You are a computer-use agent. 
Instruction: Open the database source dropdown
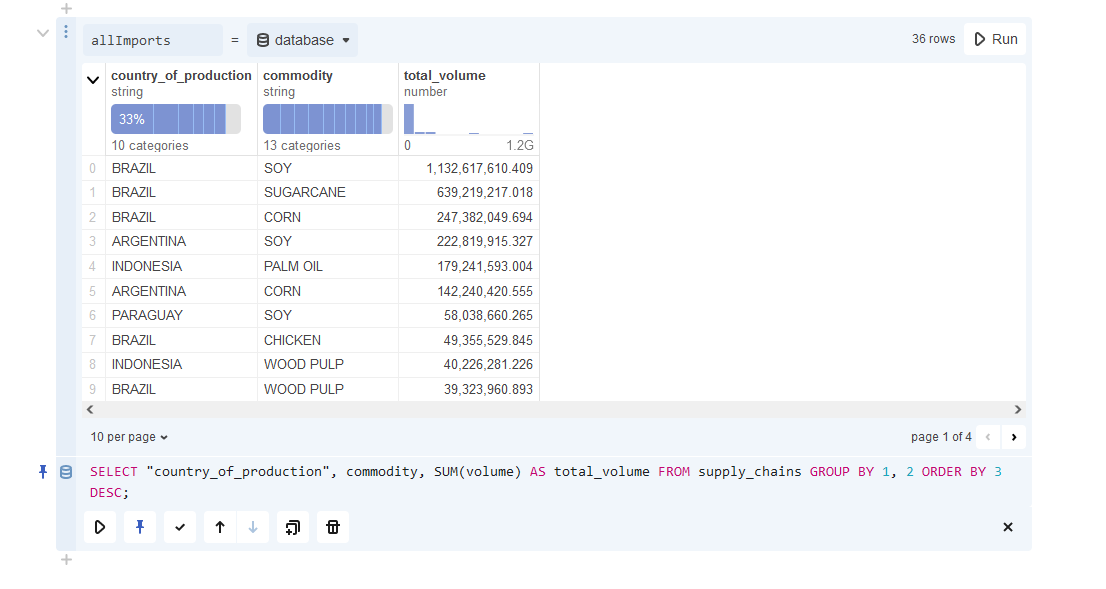(x=303, y=40)
